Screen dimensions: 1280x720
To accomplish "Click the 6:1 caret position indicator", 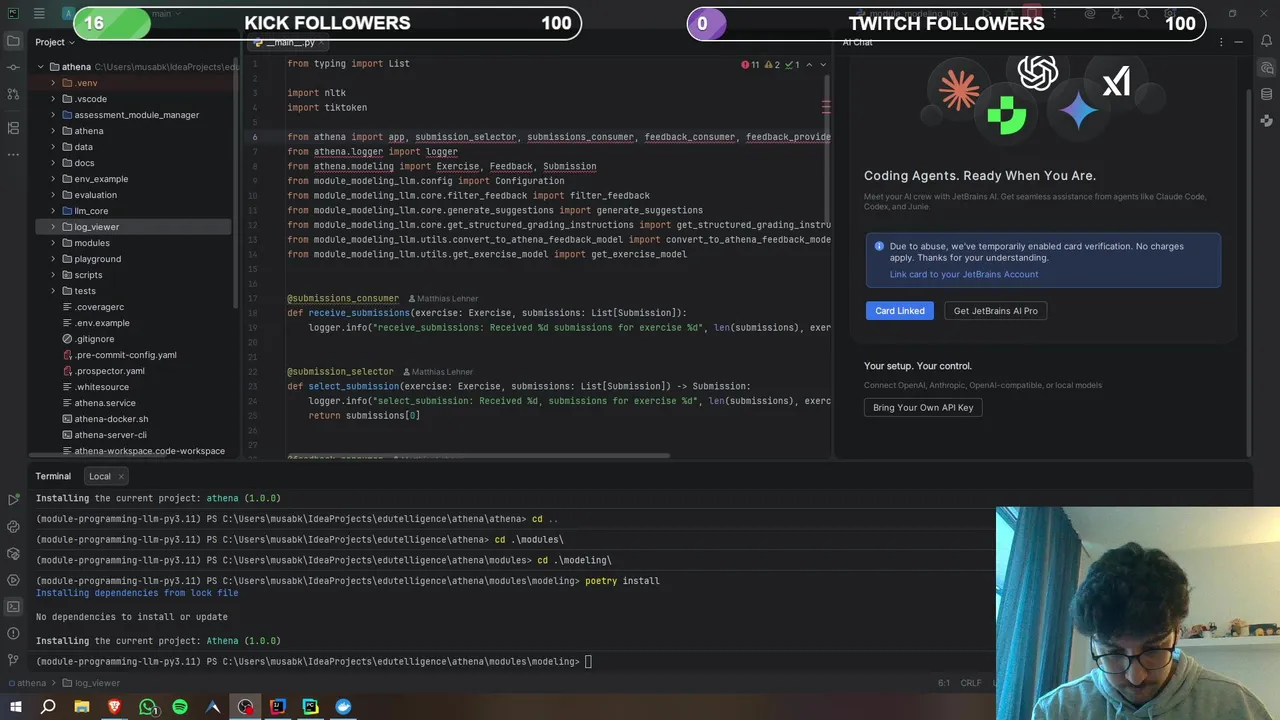I will (943, 683).
